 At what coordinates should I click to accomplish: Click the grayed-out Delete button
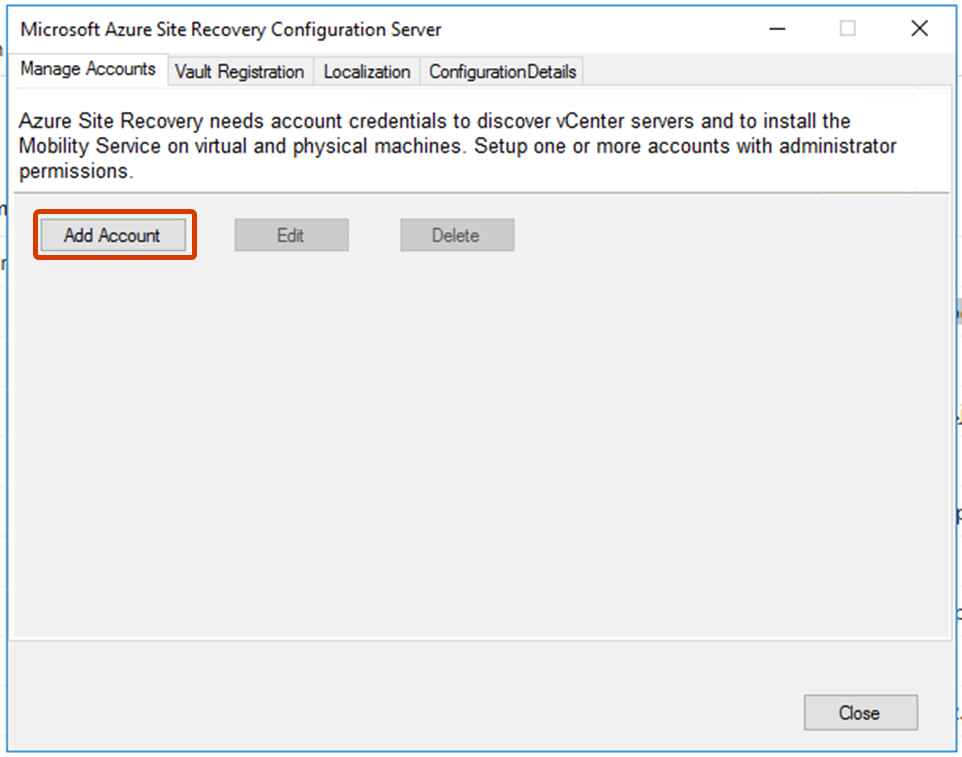point(456,235)
